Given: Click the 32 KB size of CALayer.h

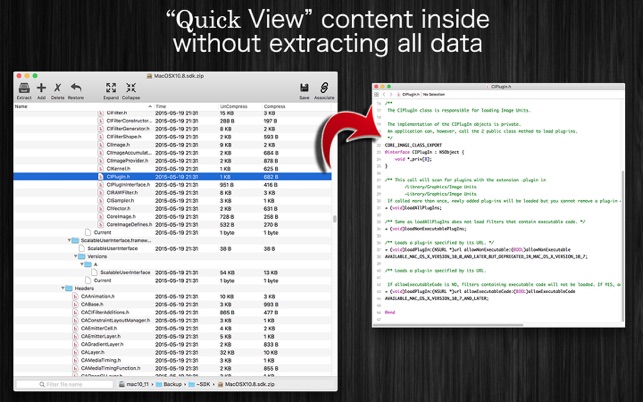Looking at the screenshot, I should tap(227, 352).
